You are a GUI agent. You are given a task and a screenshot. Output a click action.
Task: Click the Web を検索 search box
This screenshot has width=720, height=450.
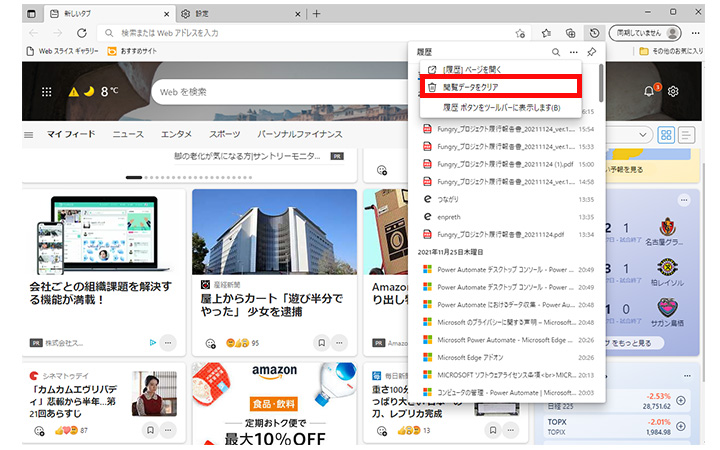pyautogui.click(x=280, y=92)
